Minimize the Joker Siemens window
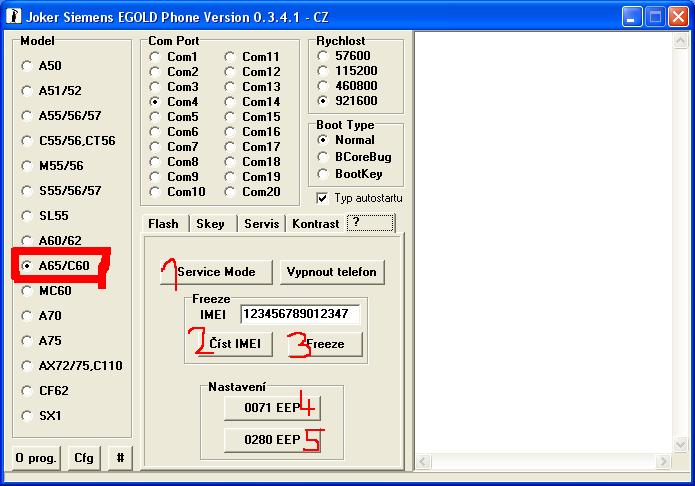The image size is (695, 486). 632,17
